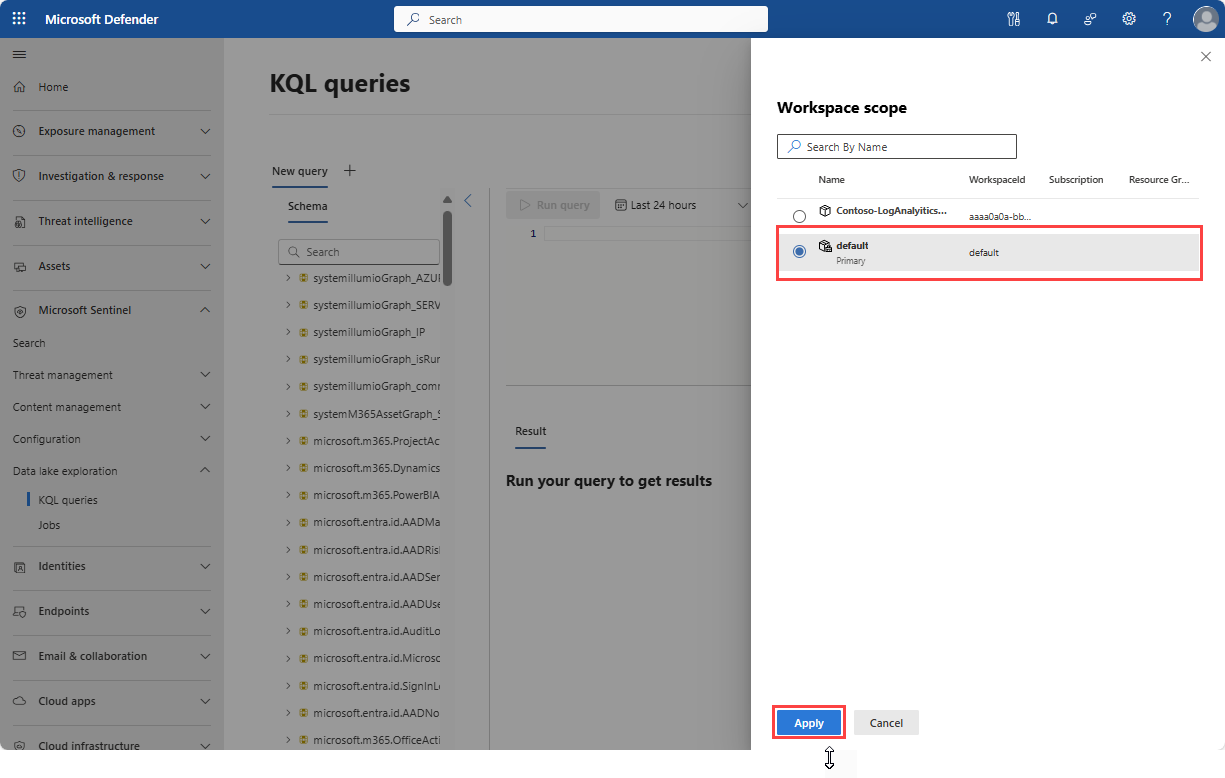Open the help question mark icon

[x=1167, y=19]
